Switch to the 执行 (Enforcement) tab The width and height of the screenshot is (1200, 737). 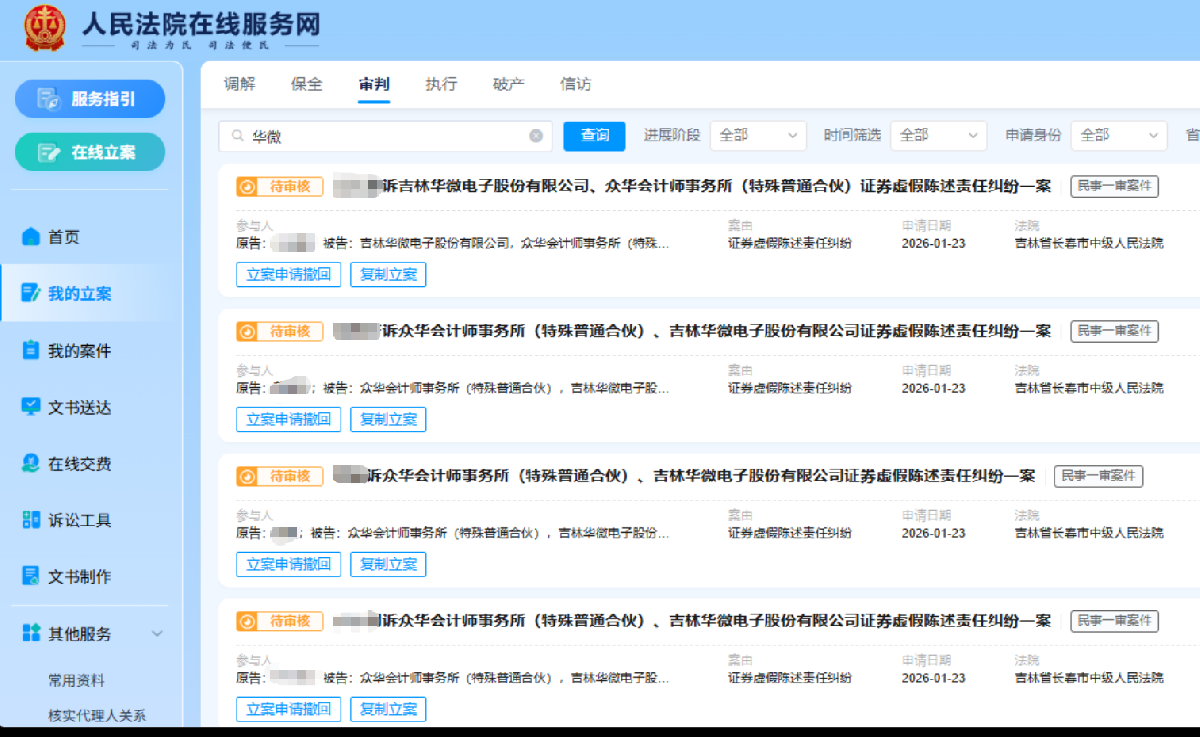[441, 85]
